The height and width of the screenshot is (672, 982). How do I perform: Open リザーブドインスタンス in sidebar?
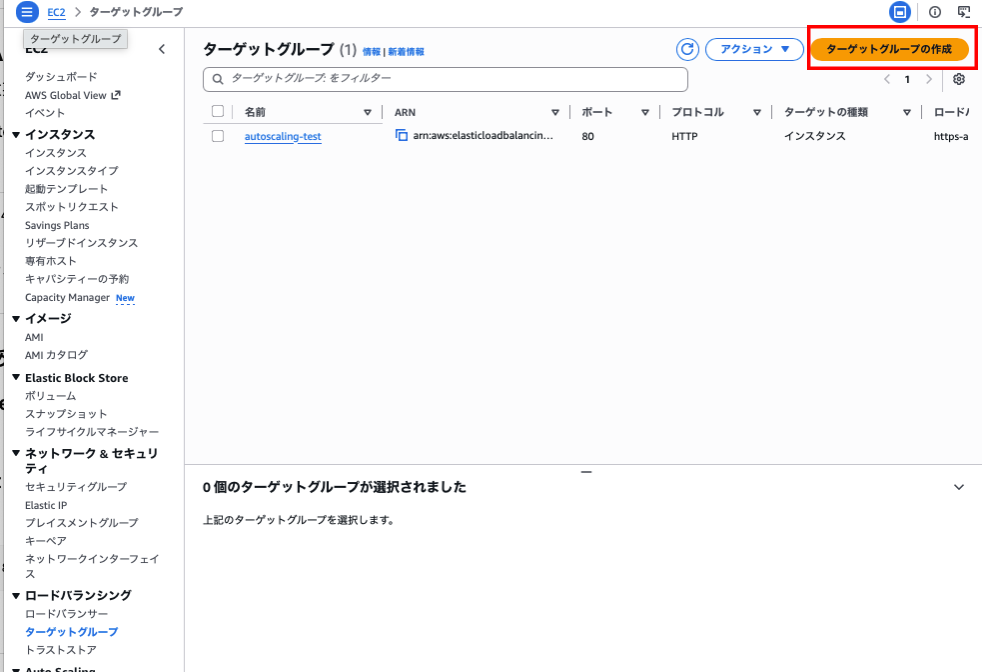click(x=81, y=242)
